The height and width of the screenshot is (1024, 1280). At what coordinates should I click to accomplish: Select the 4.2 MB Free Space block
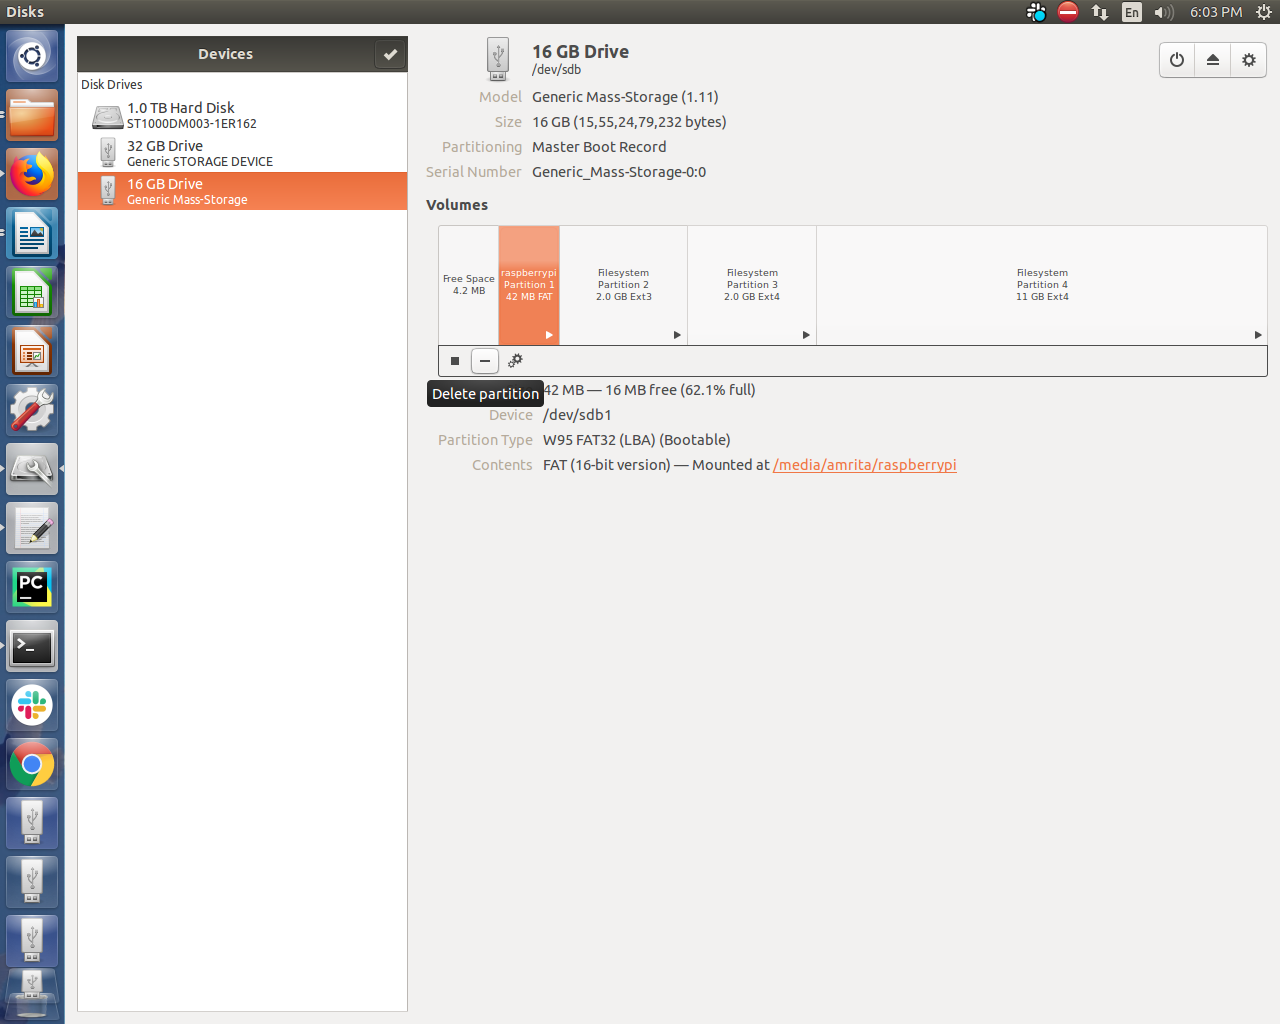pos(468,285)
